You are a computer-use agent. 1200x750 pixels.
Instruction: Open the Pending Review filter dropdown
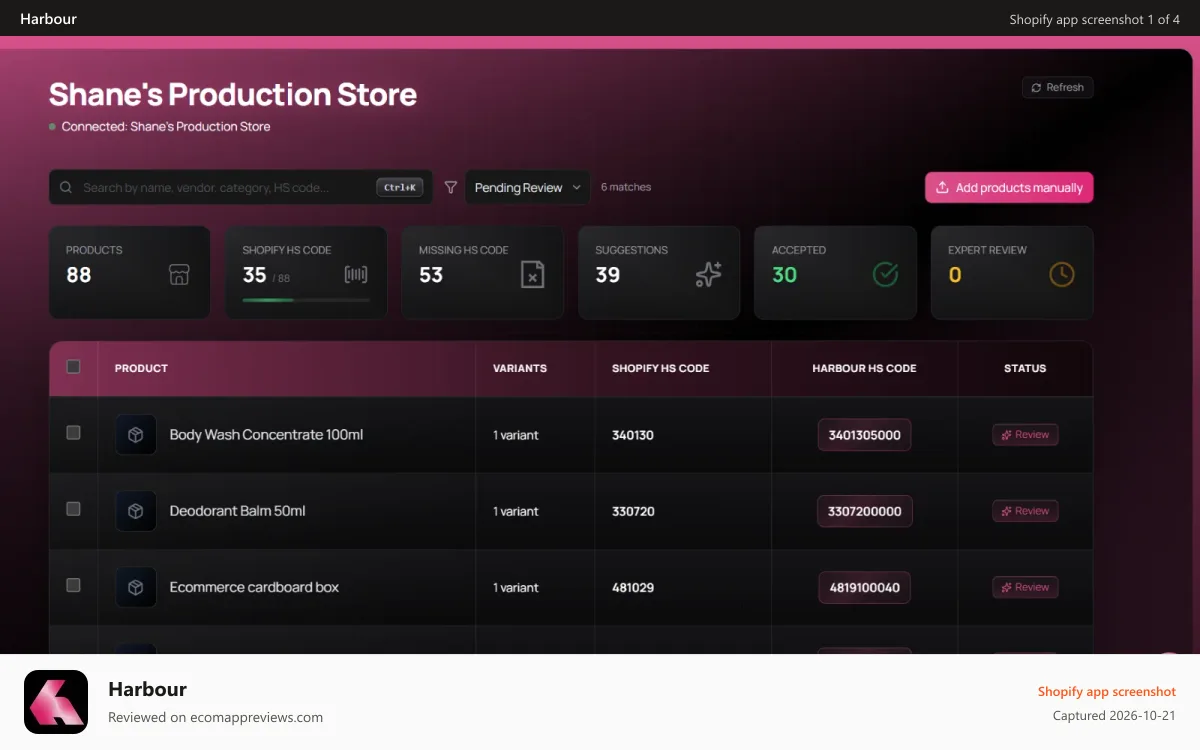click(528, 187)
